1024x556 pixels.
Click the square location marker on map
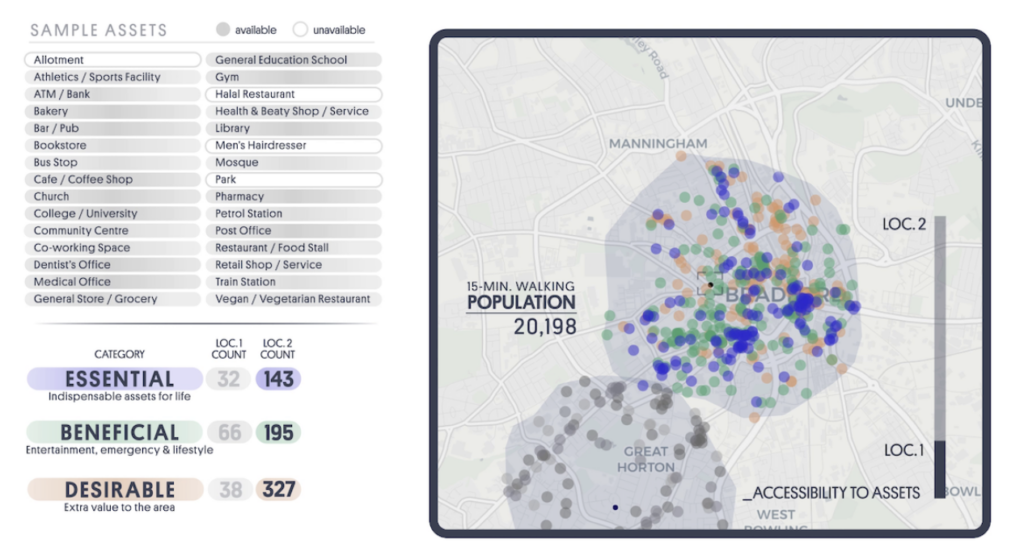(x=709, y=284)
